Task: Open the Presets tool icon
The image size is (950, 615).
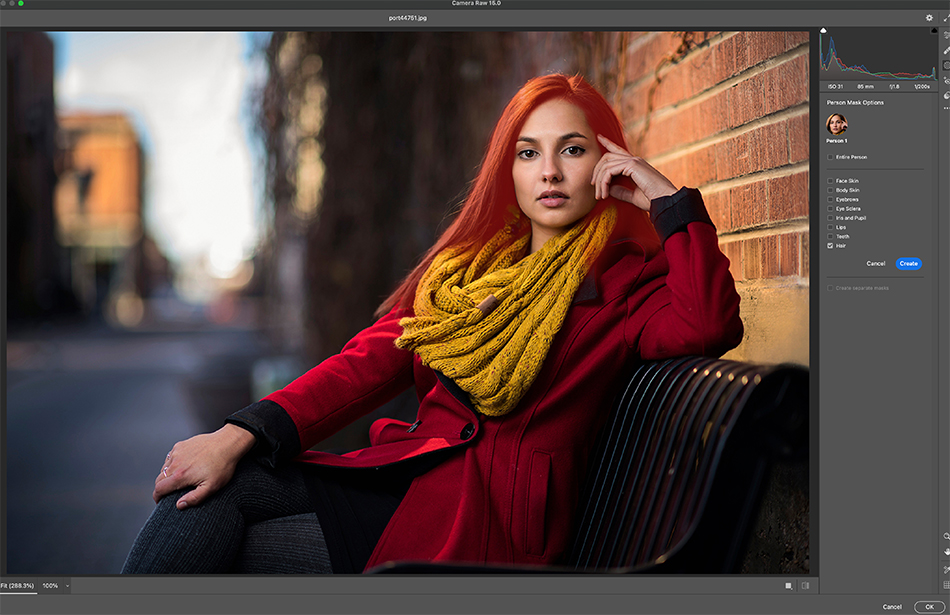Action: [x=946, y=95]
